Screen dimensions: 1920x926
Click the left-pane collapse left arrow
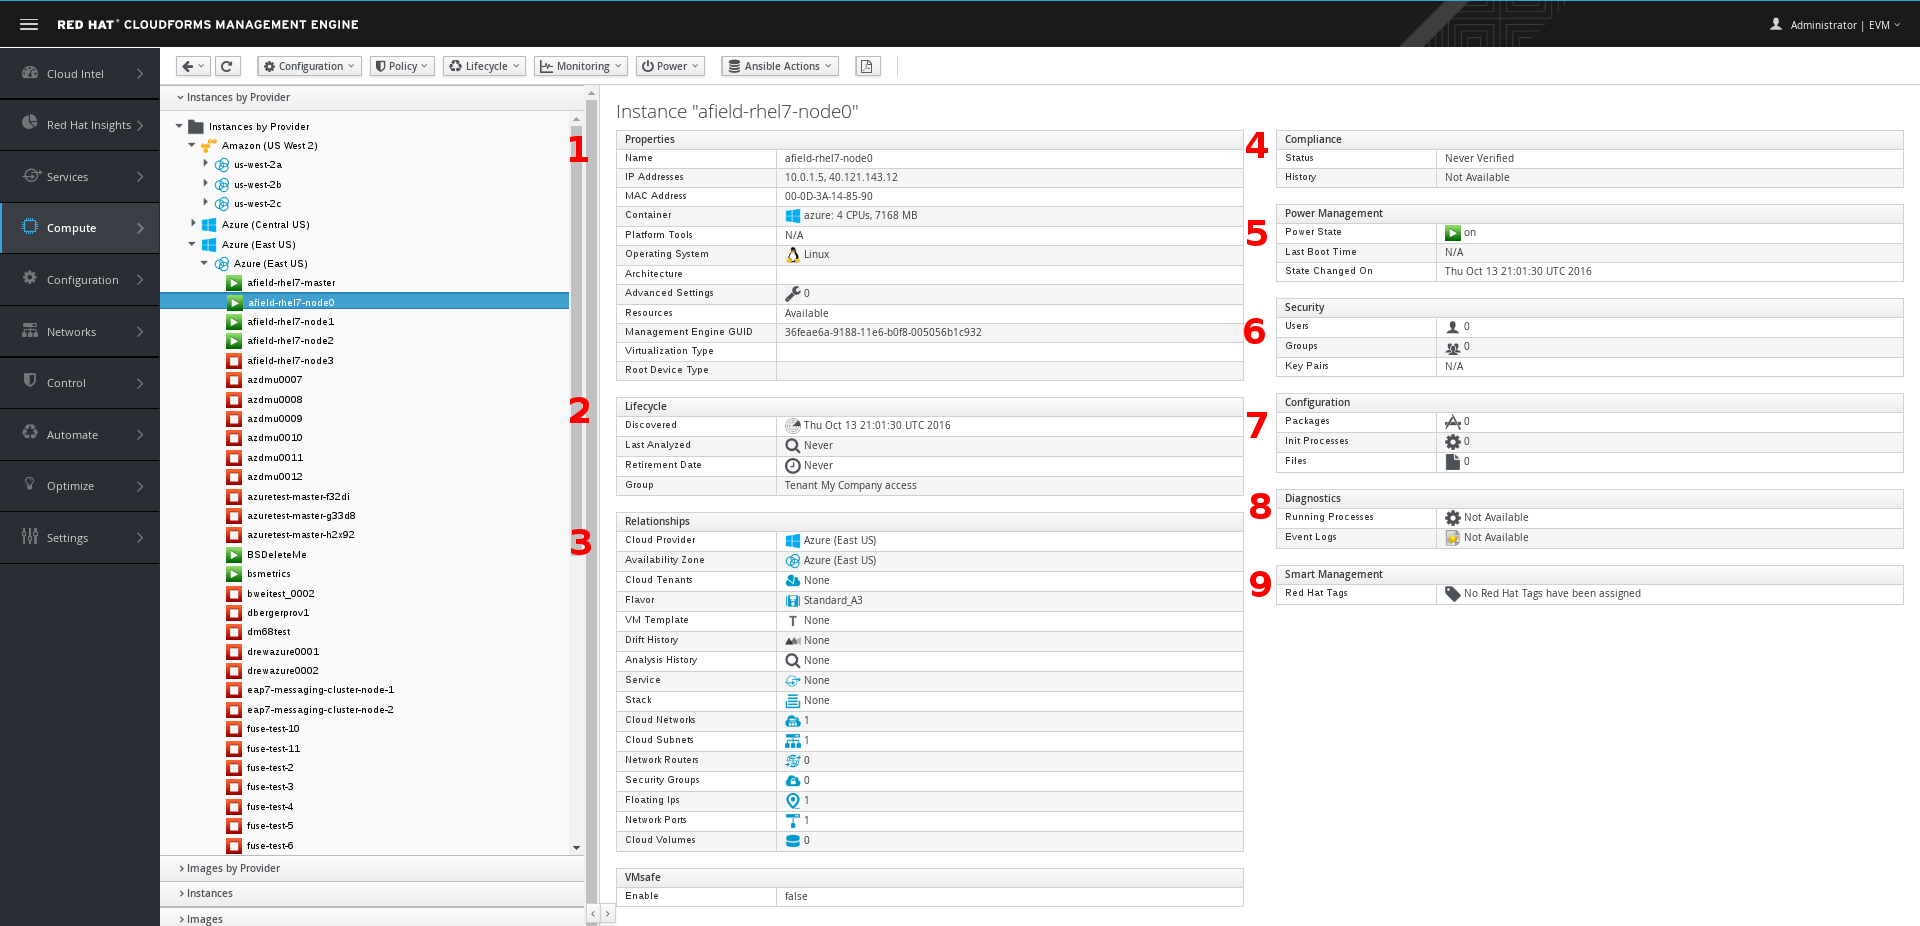pyautogui.click(x=593, y=914)
